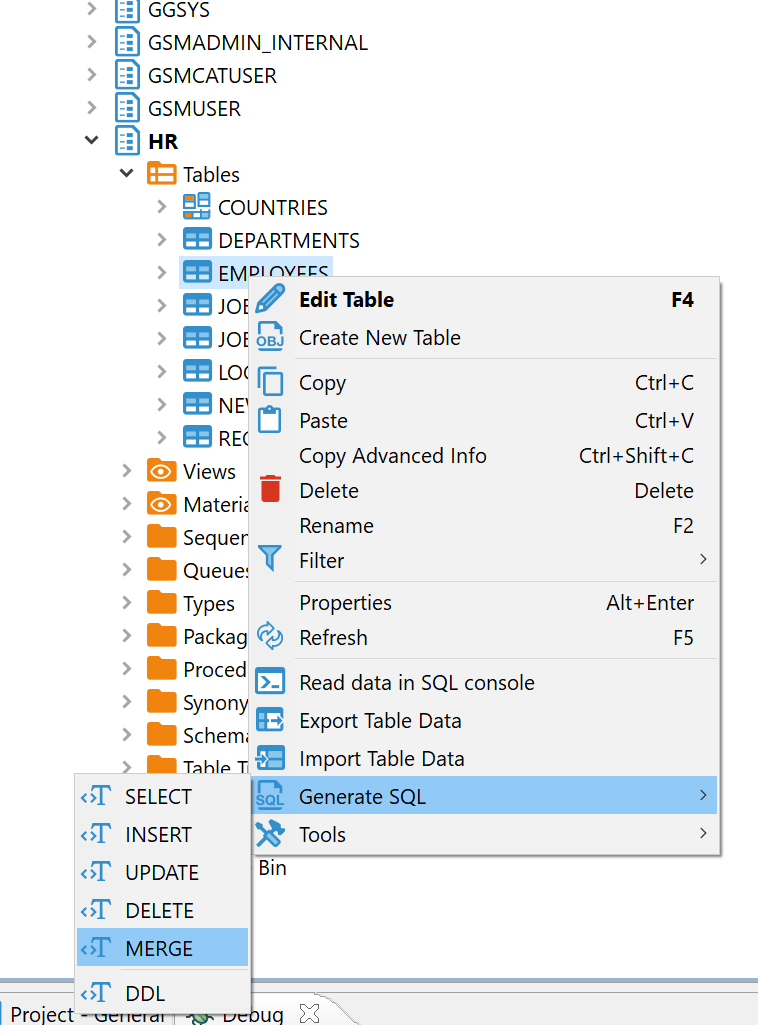This screenshot has width=758, height=1025.
Task: Select the red Delete trash icon
Action: click(270, 490)
